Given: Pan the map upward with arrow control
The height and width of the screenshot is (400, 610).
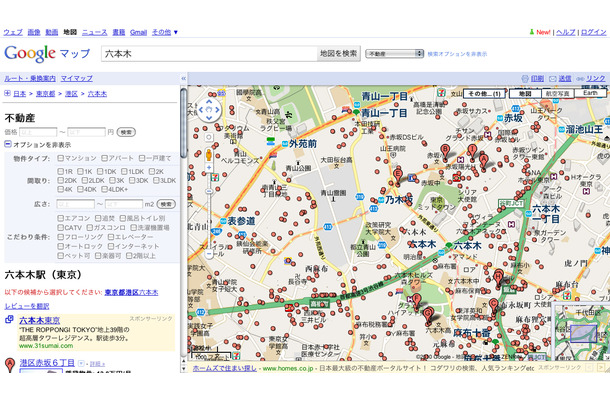Looking at the screenshot, I should click(209, 102).
